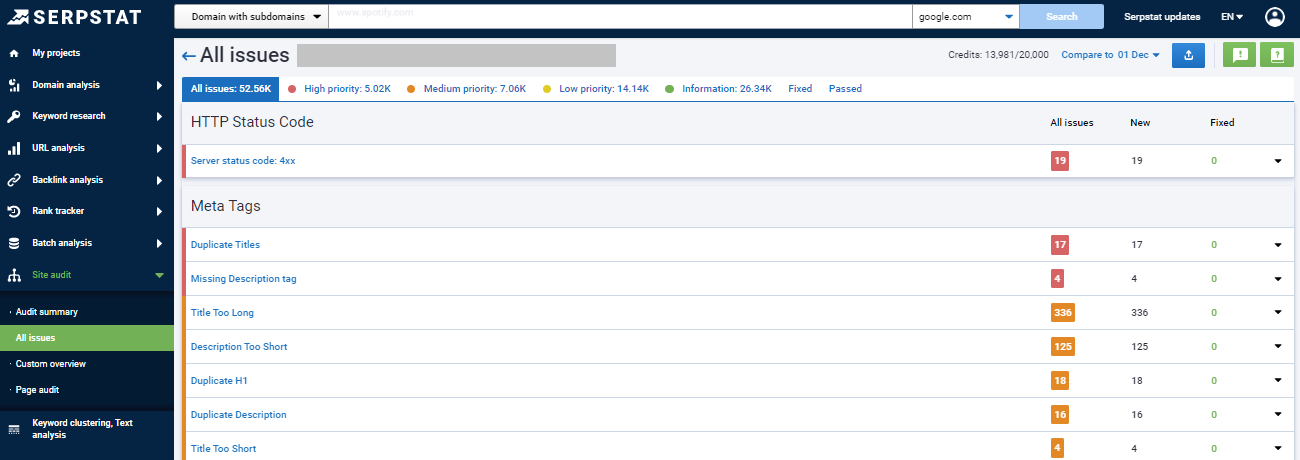The width and height of the screenshot is (1300, 460).
Task: Click Rank tracker history icon
Action: [x=14, y=211]
